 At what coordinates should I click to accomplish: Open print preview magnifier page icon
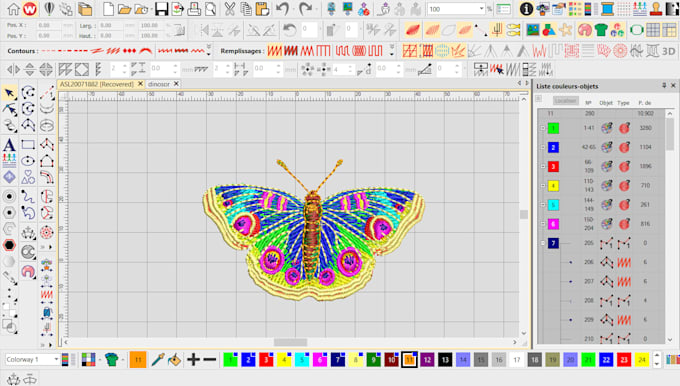(211, 9)
